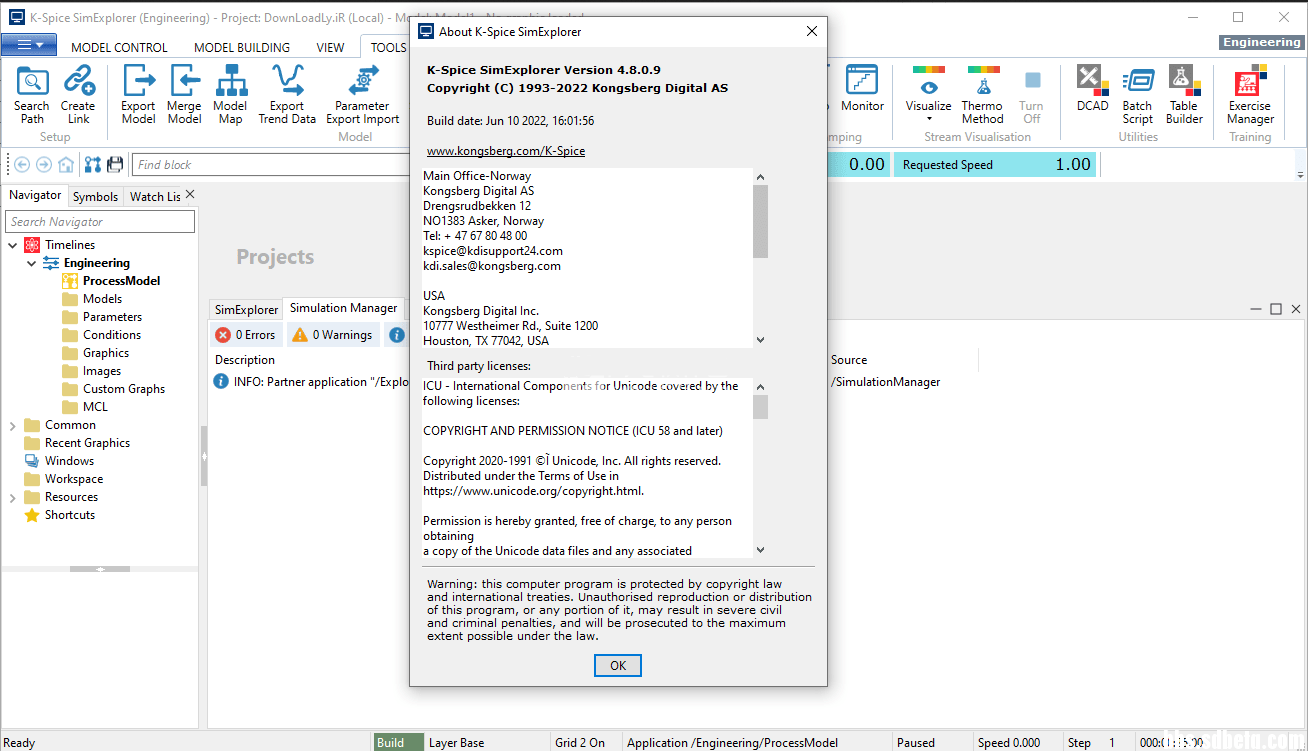Image resolution: width=1308 pixels, height=751 pixels.
Task: Click "Layer Base" in the status bar
Action: [x=456, y=743]
